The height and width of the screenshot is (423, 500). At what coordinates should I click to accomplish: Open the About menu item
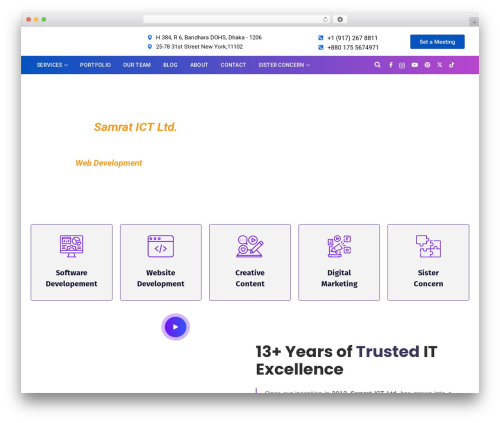(x=199, y=65)
